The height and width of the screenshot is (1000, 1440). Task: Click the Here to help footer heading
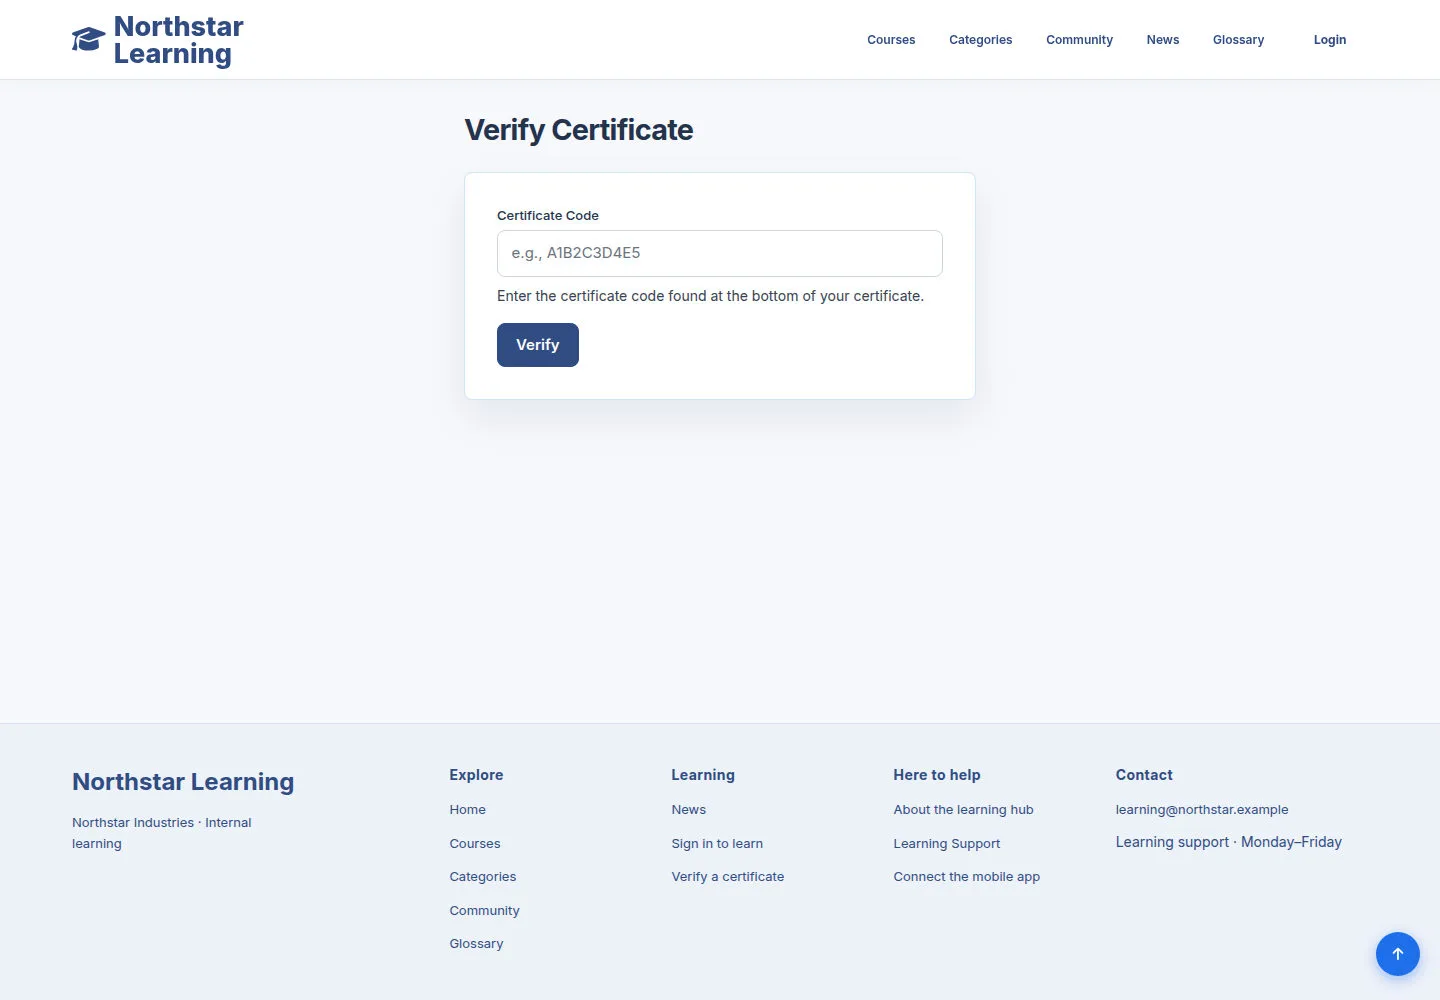tap(937, 775)
